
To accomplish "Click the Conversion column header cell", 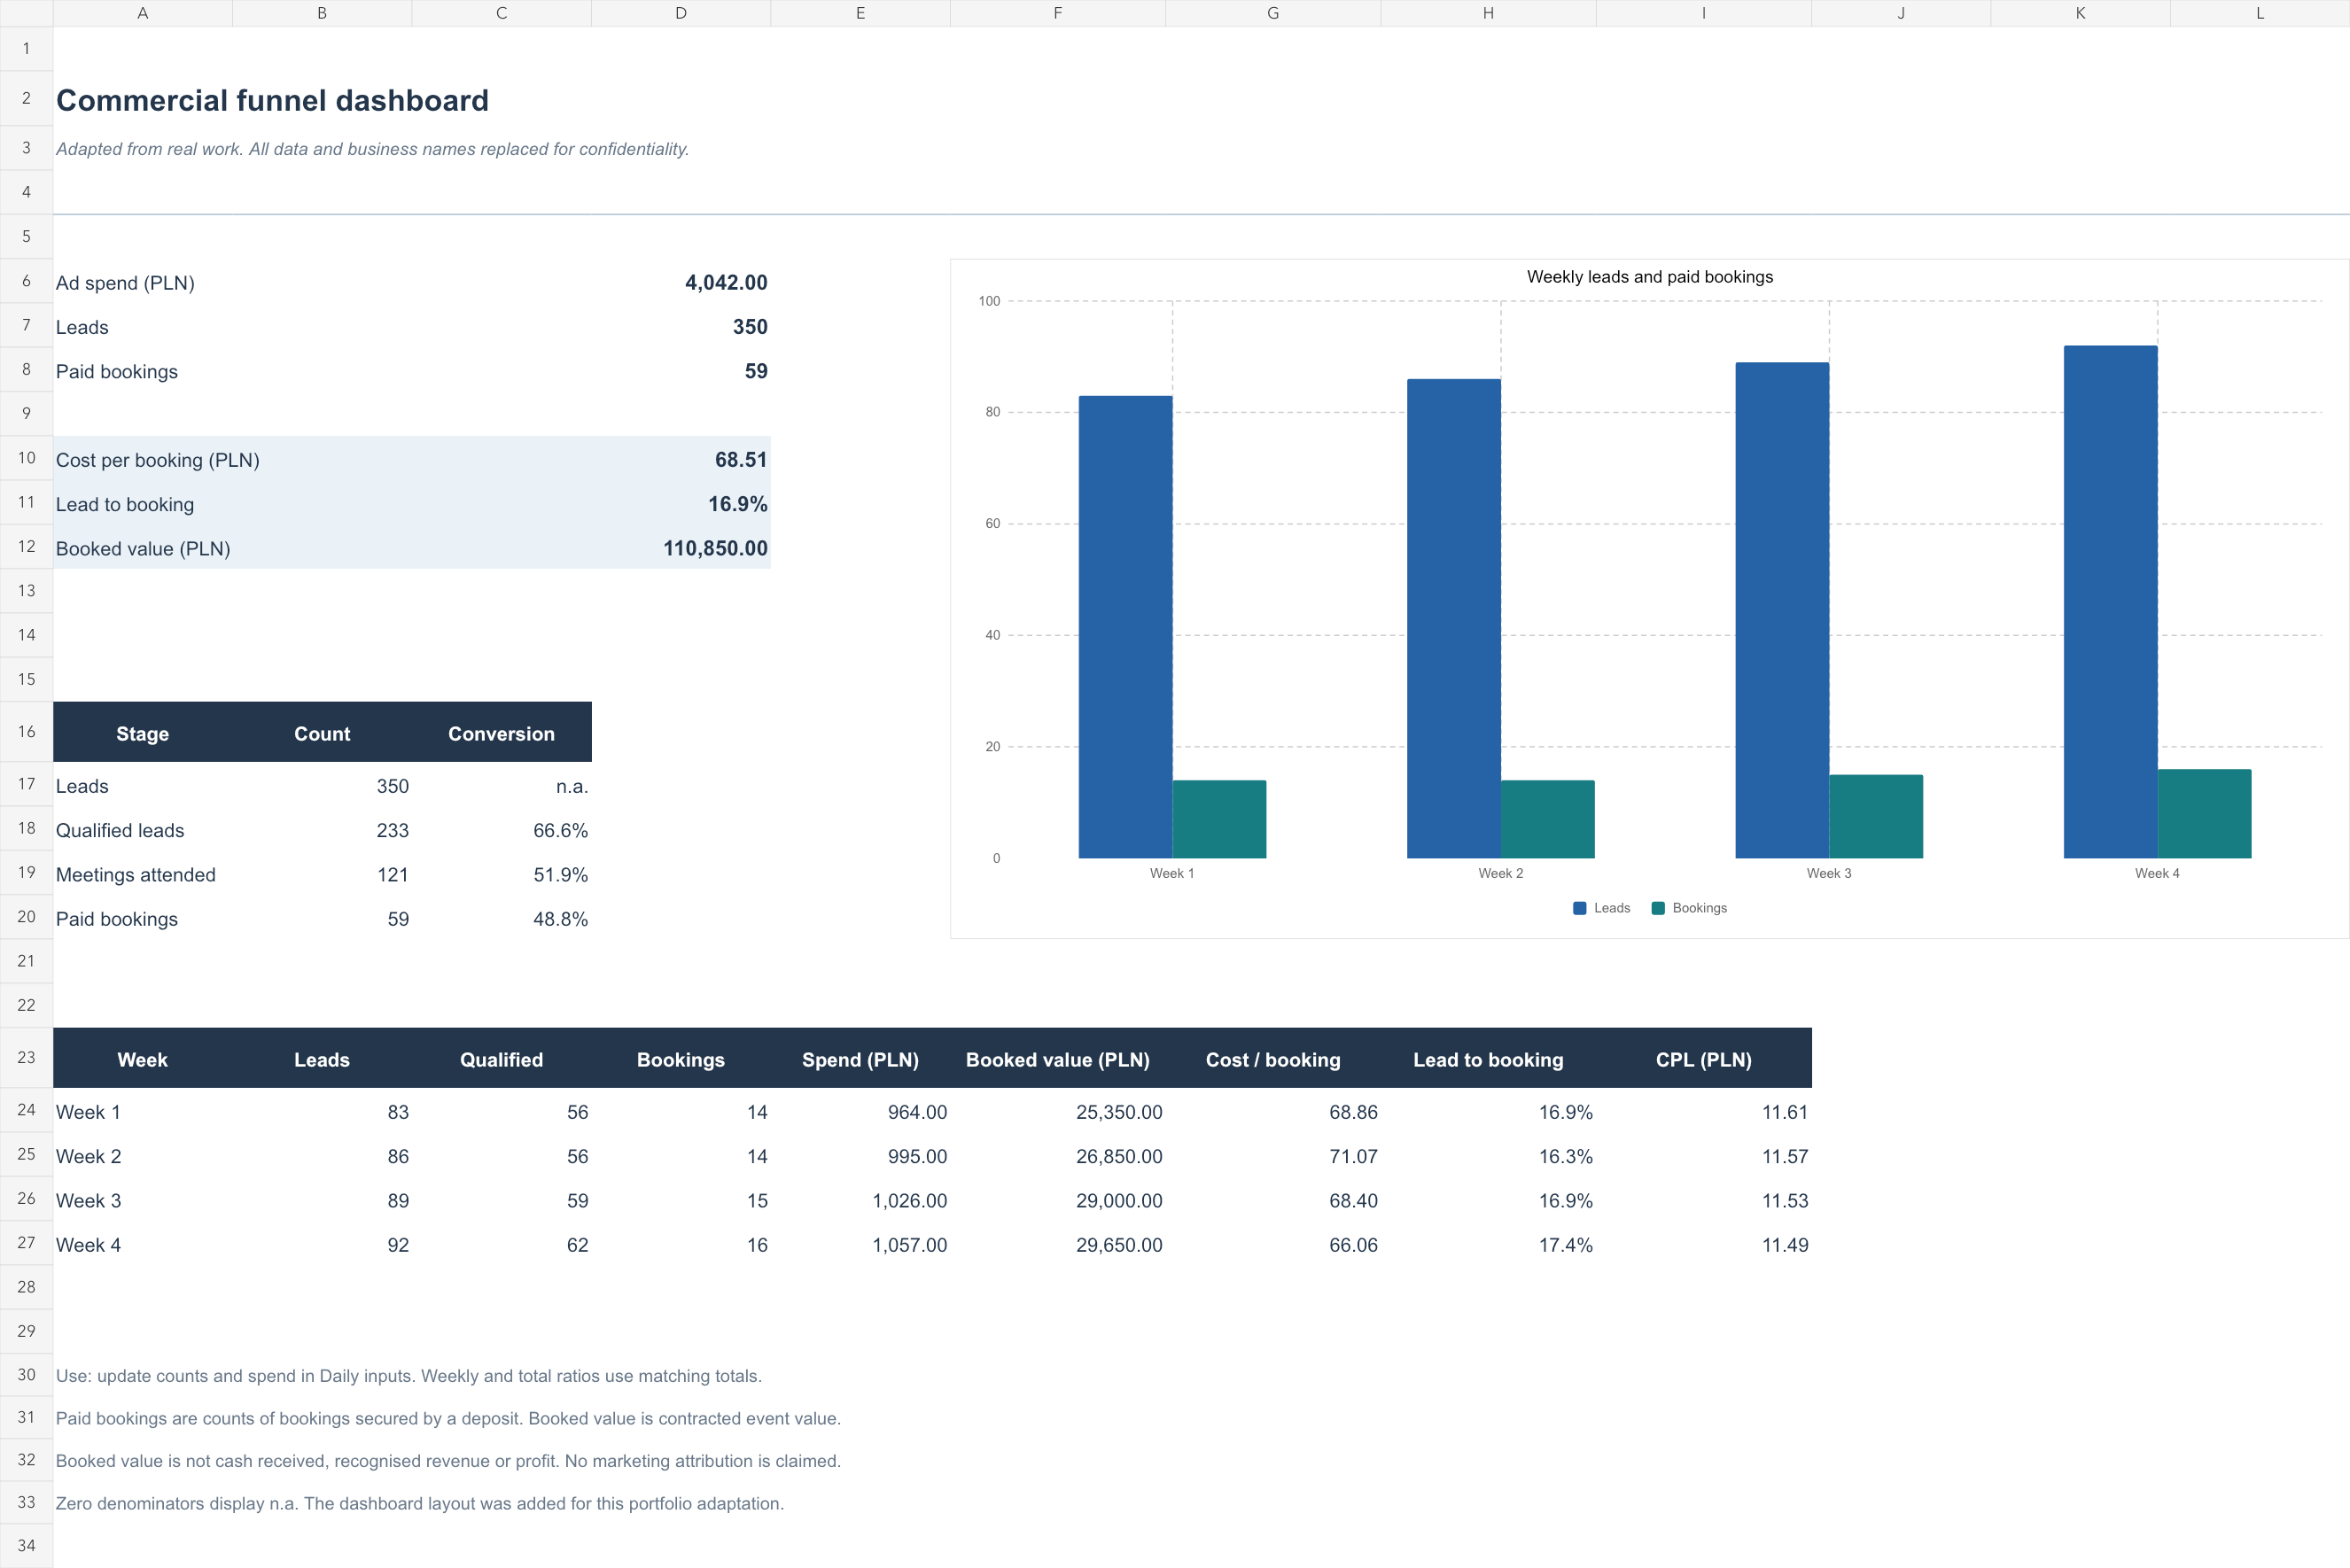I will [x=501, y=733].
